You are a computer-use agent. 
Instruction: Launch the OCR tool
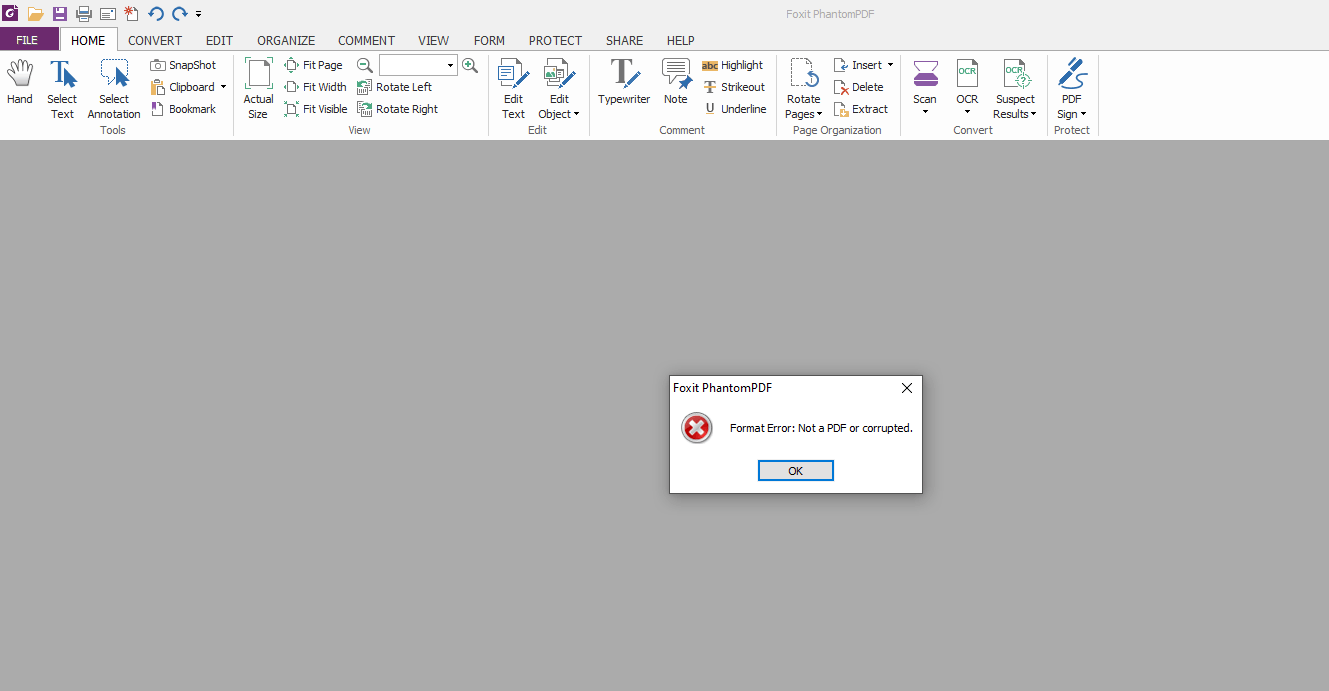[x=967, y=85]
